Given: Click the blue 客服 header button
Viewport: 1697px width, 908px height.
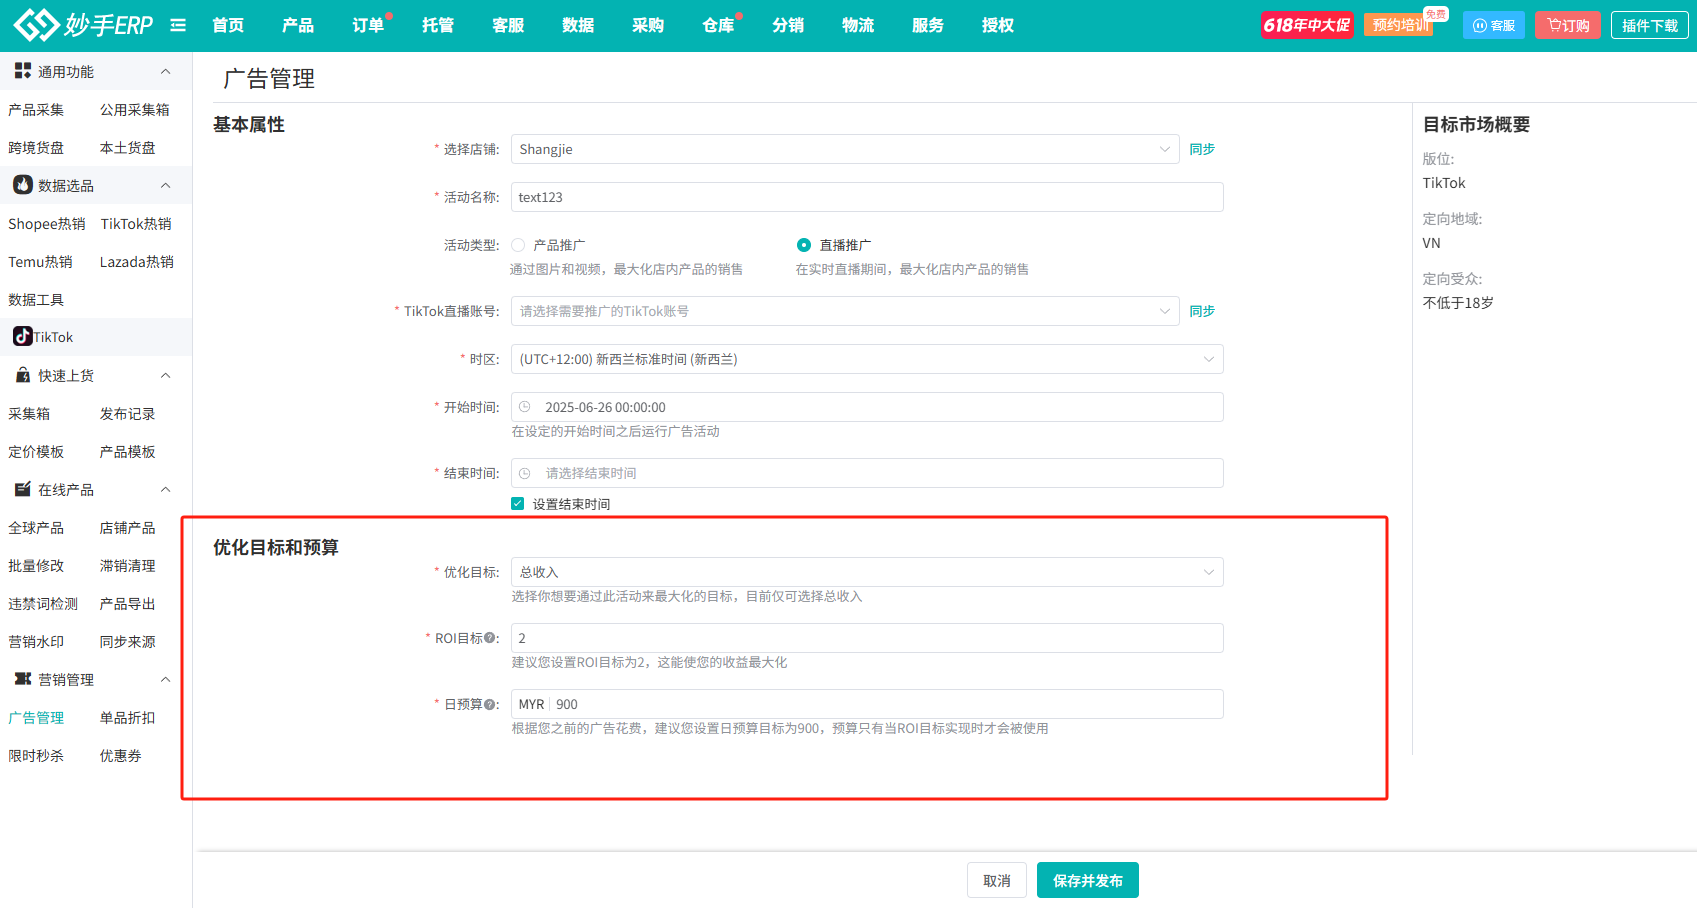Looking at the screenshot, I should coord(1494,25).
